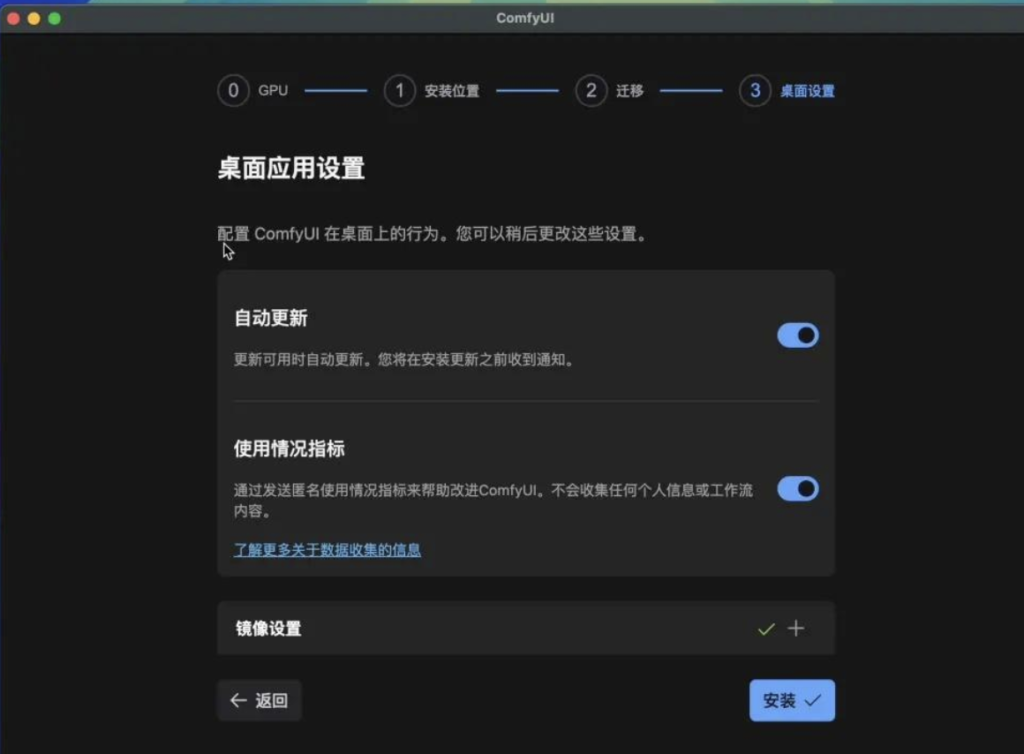Click the ComfyUI window title

click(525, 18)
